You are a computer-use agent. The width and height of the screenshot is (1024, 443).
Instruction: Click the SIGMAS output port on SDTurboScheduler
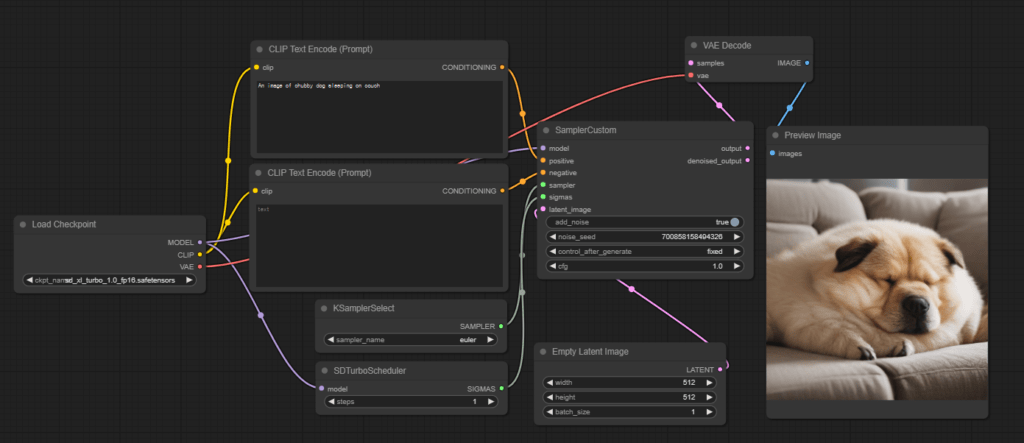pos(501,388)
